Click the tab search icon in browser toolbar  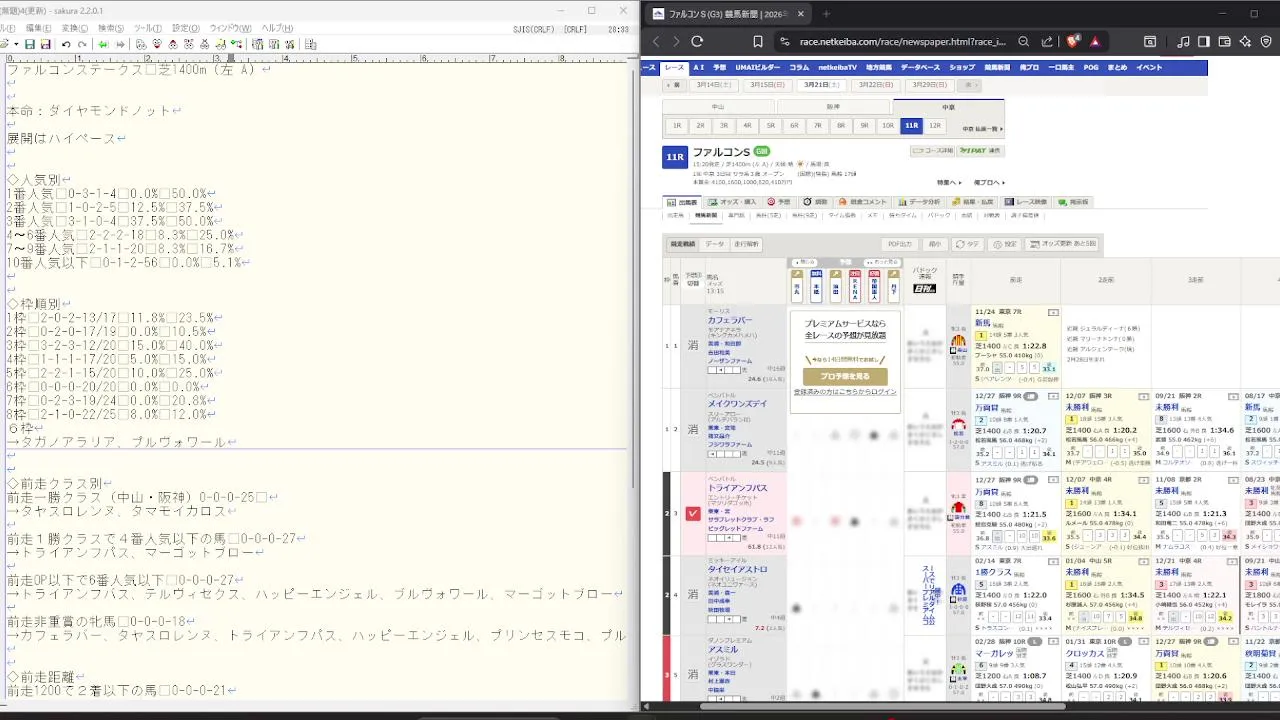point(1150,41)
